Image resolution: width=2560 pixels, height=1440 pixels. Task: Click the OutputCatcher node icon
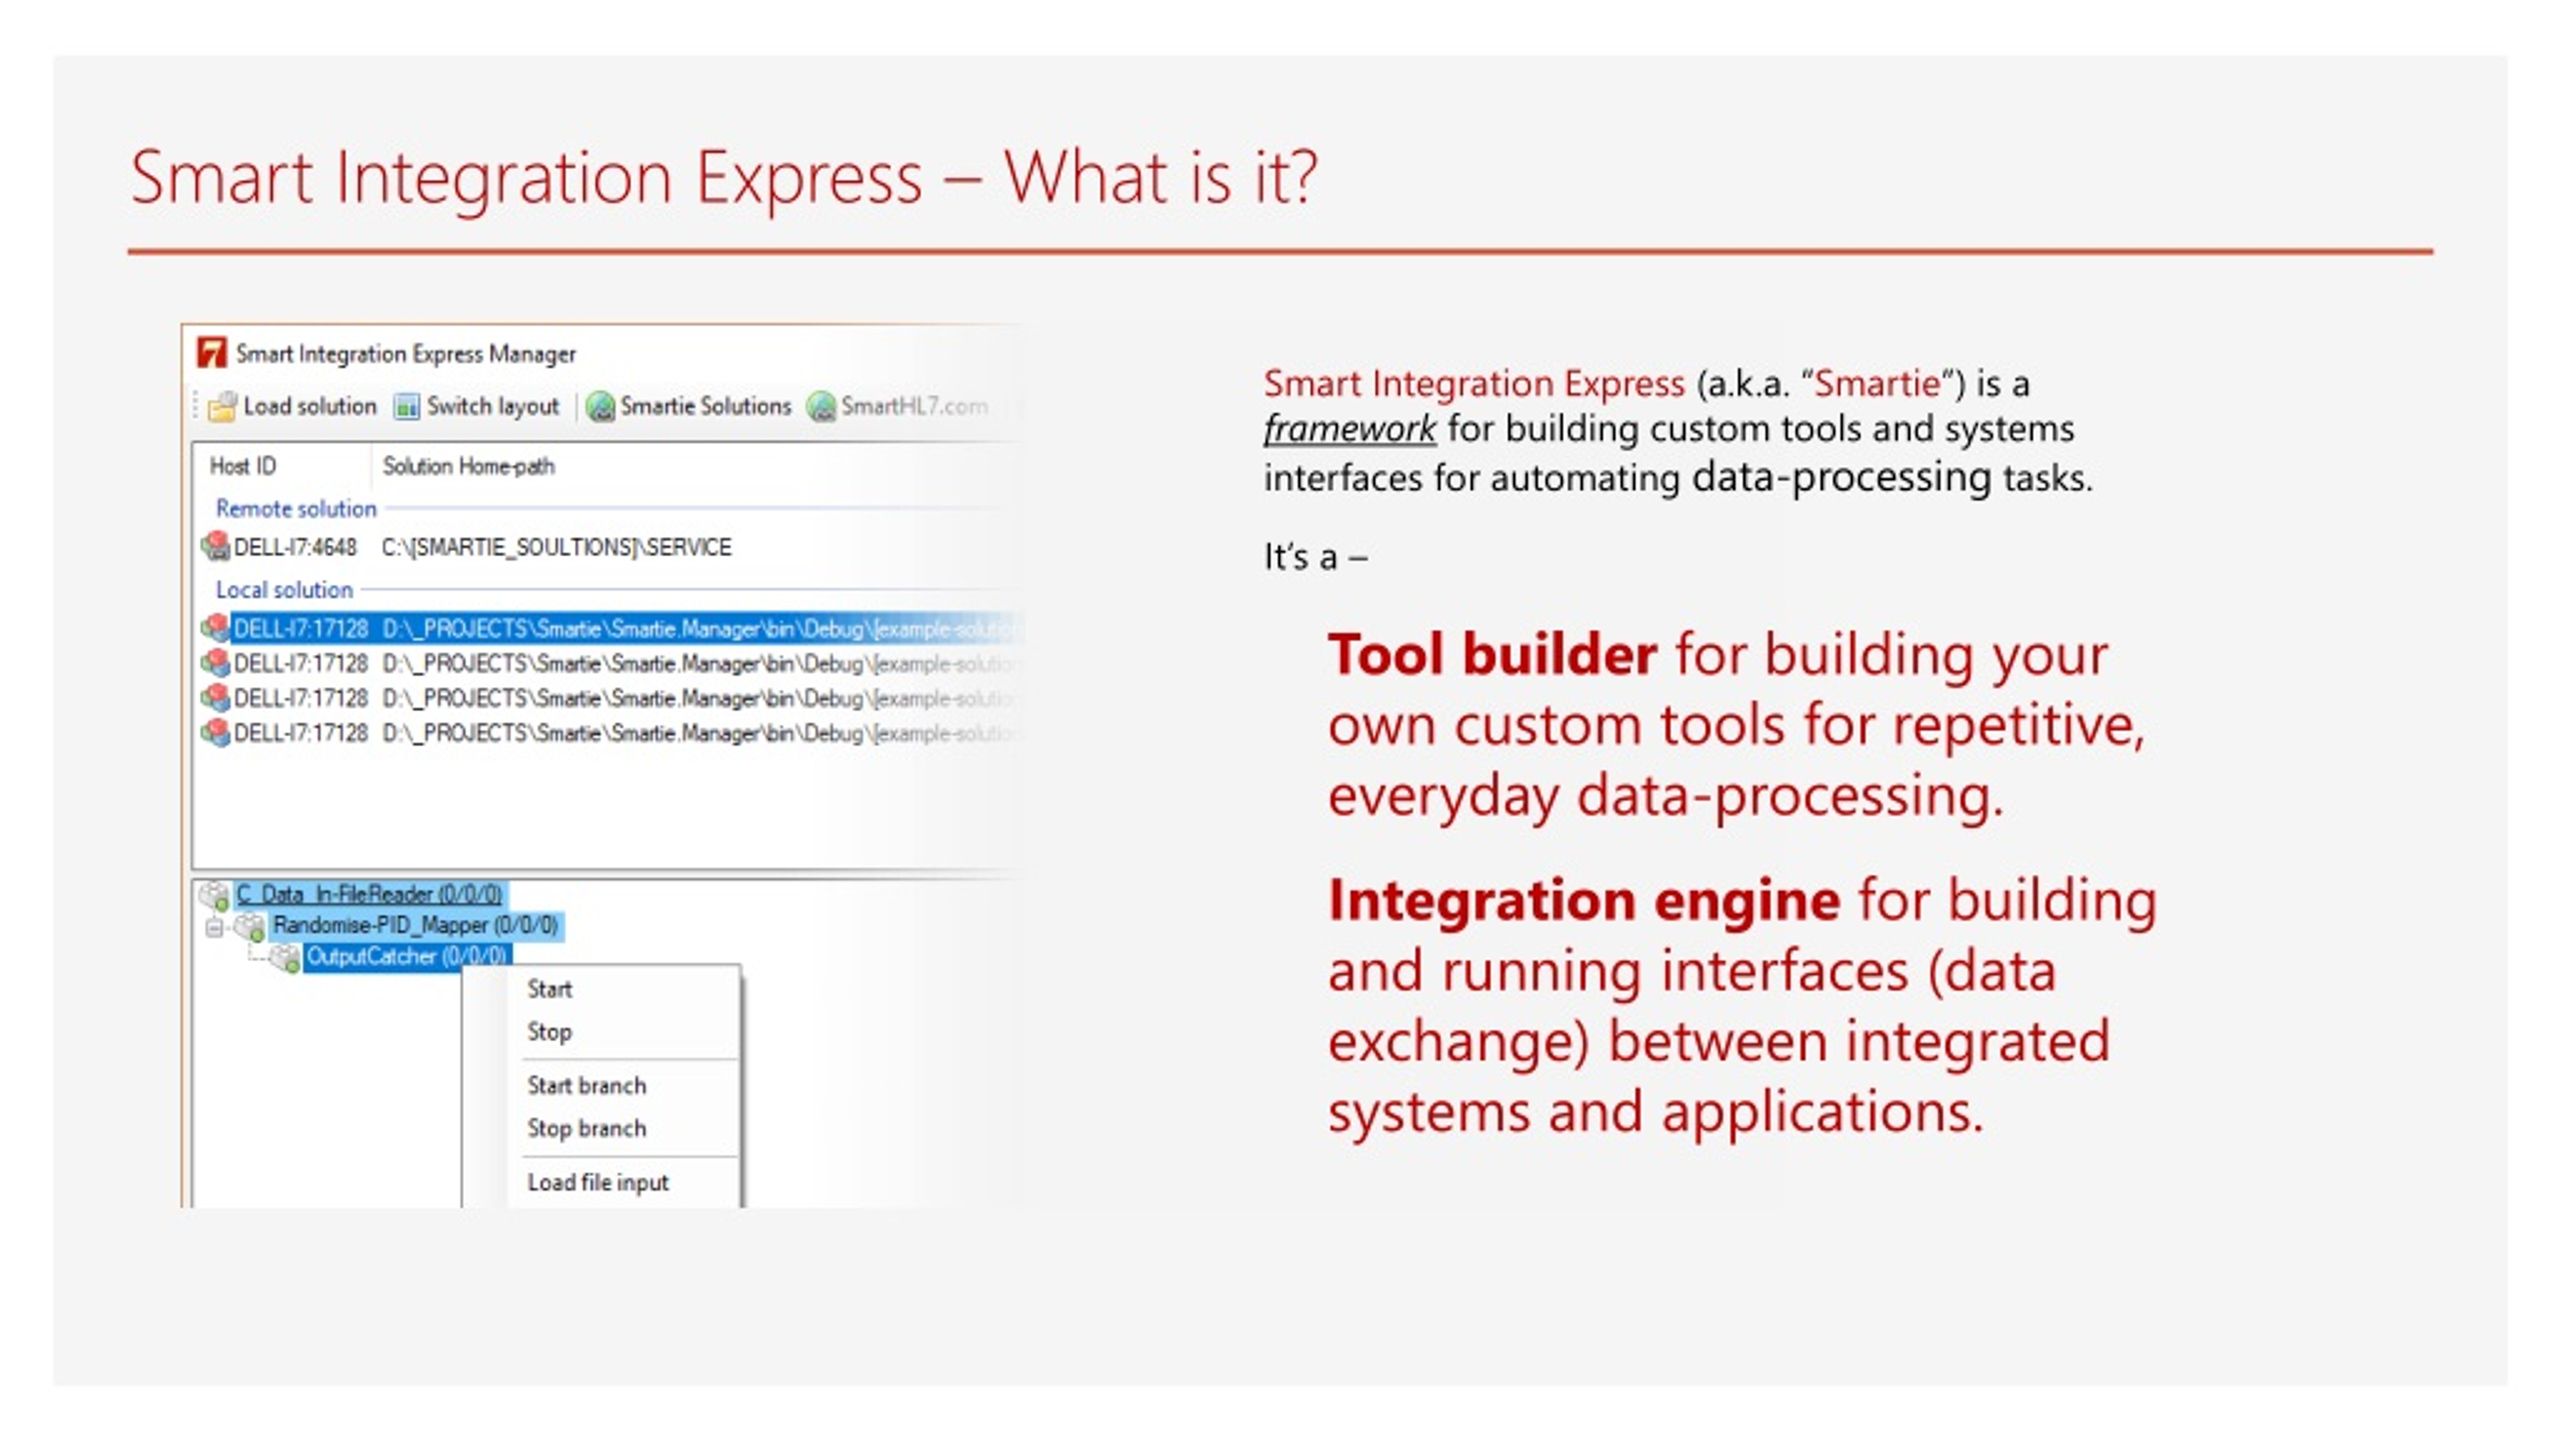coord(285,957)
